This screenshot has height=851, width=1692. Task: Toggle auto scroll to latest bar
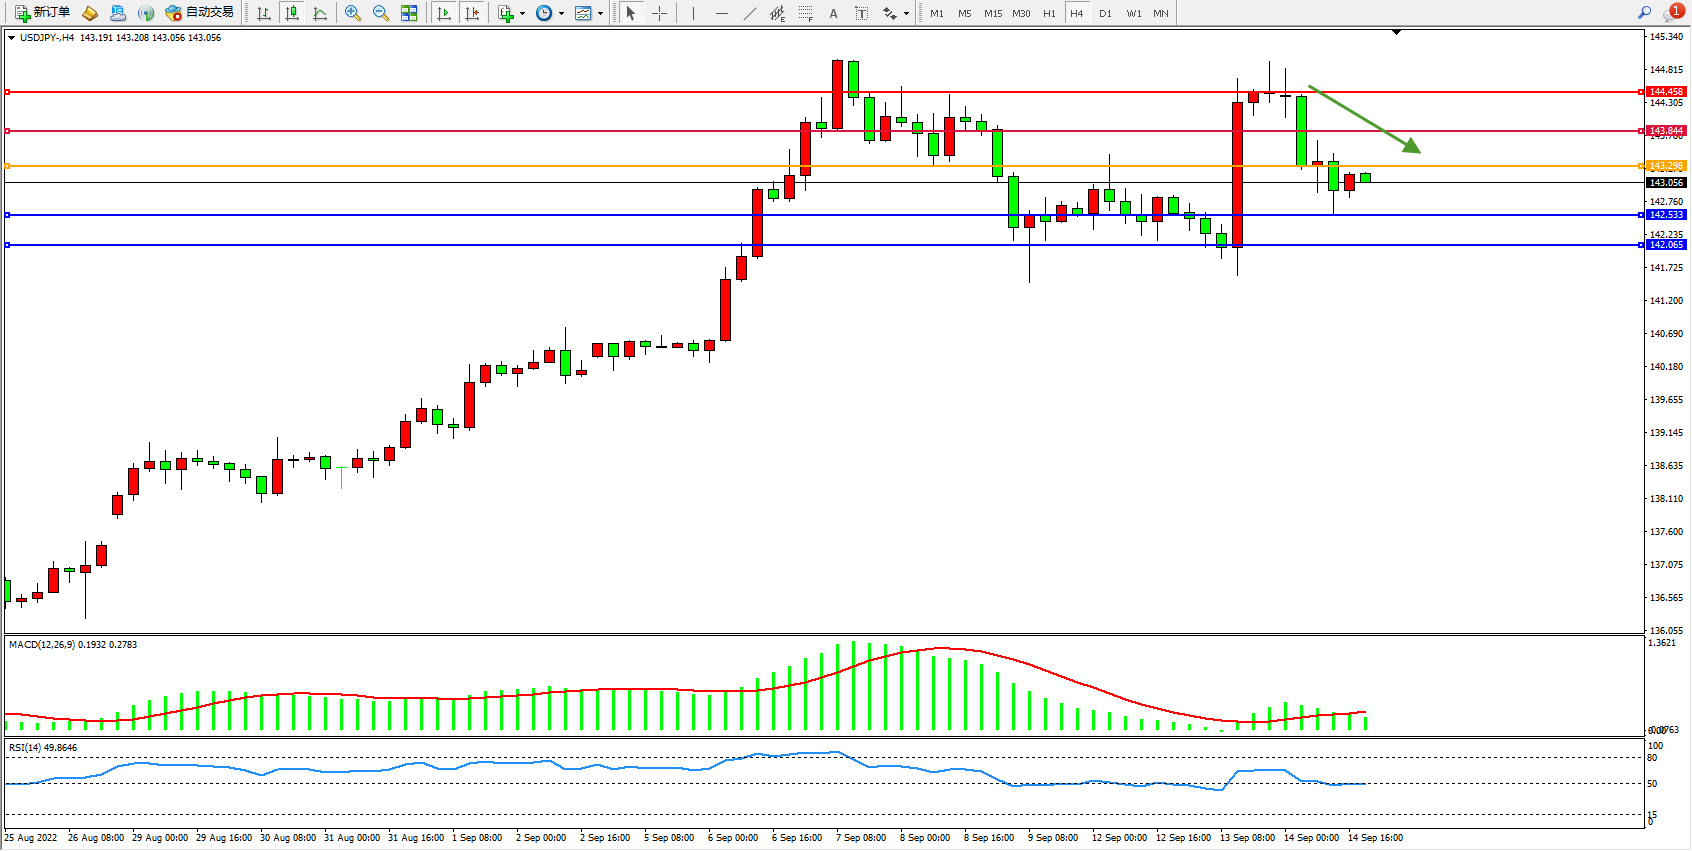[x=444, y=13]
